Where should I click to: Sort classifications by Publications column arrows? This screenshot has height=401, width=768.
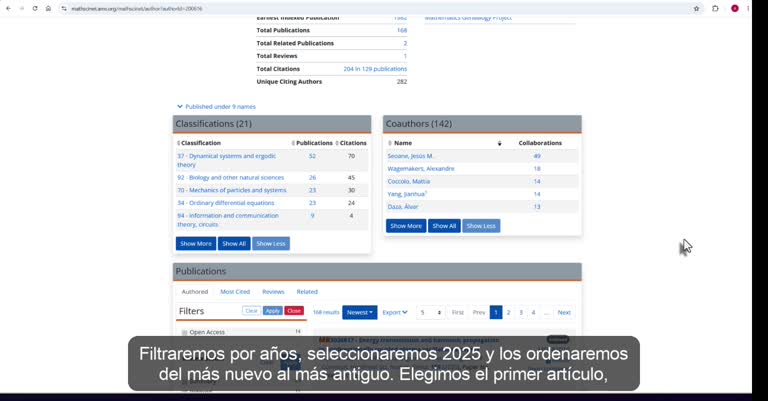pyautogui.click(x=293, y=143)
